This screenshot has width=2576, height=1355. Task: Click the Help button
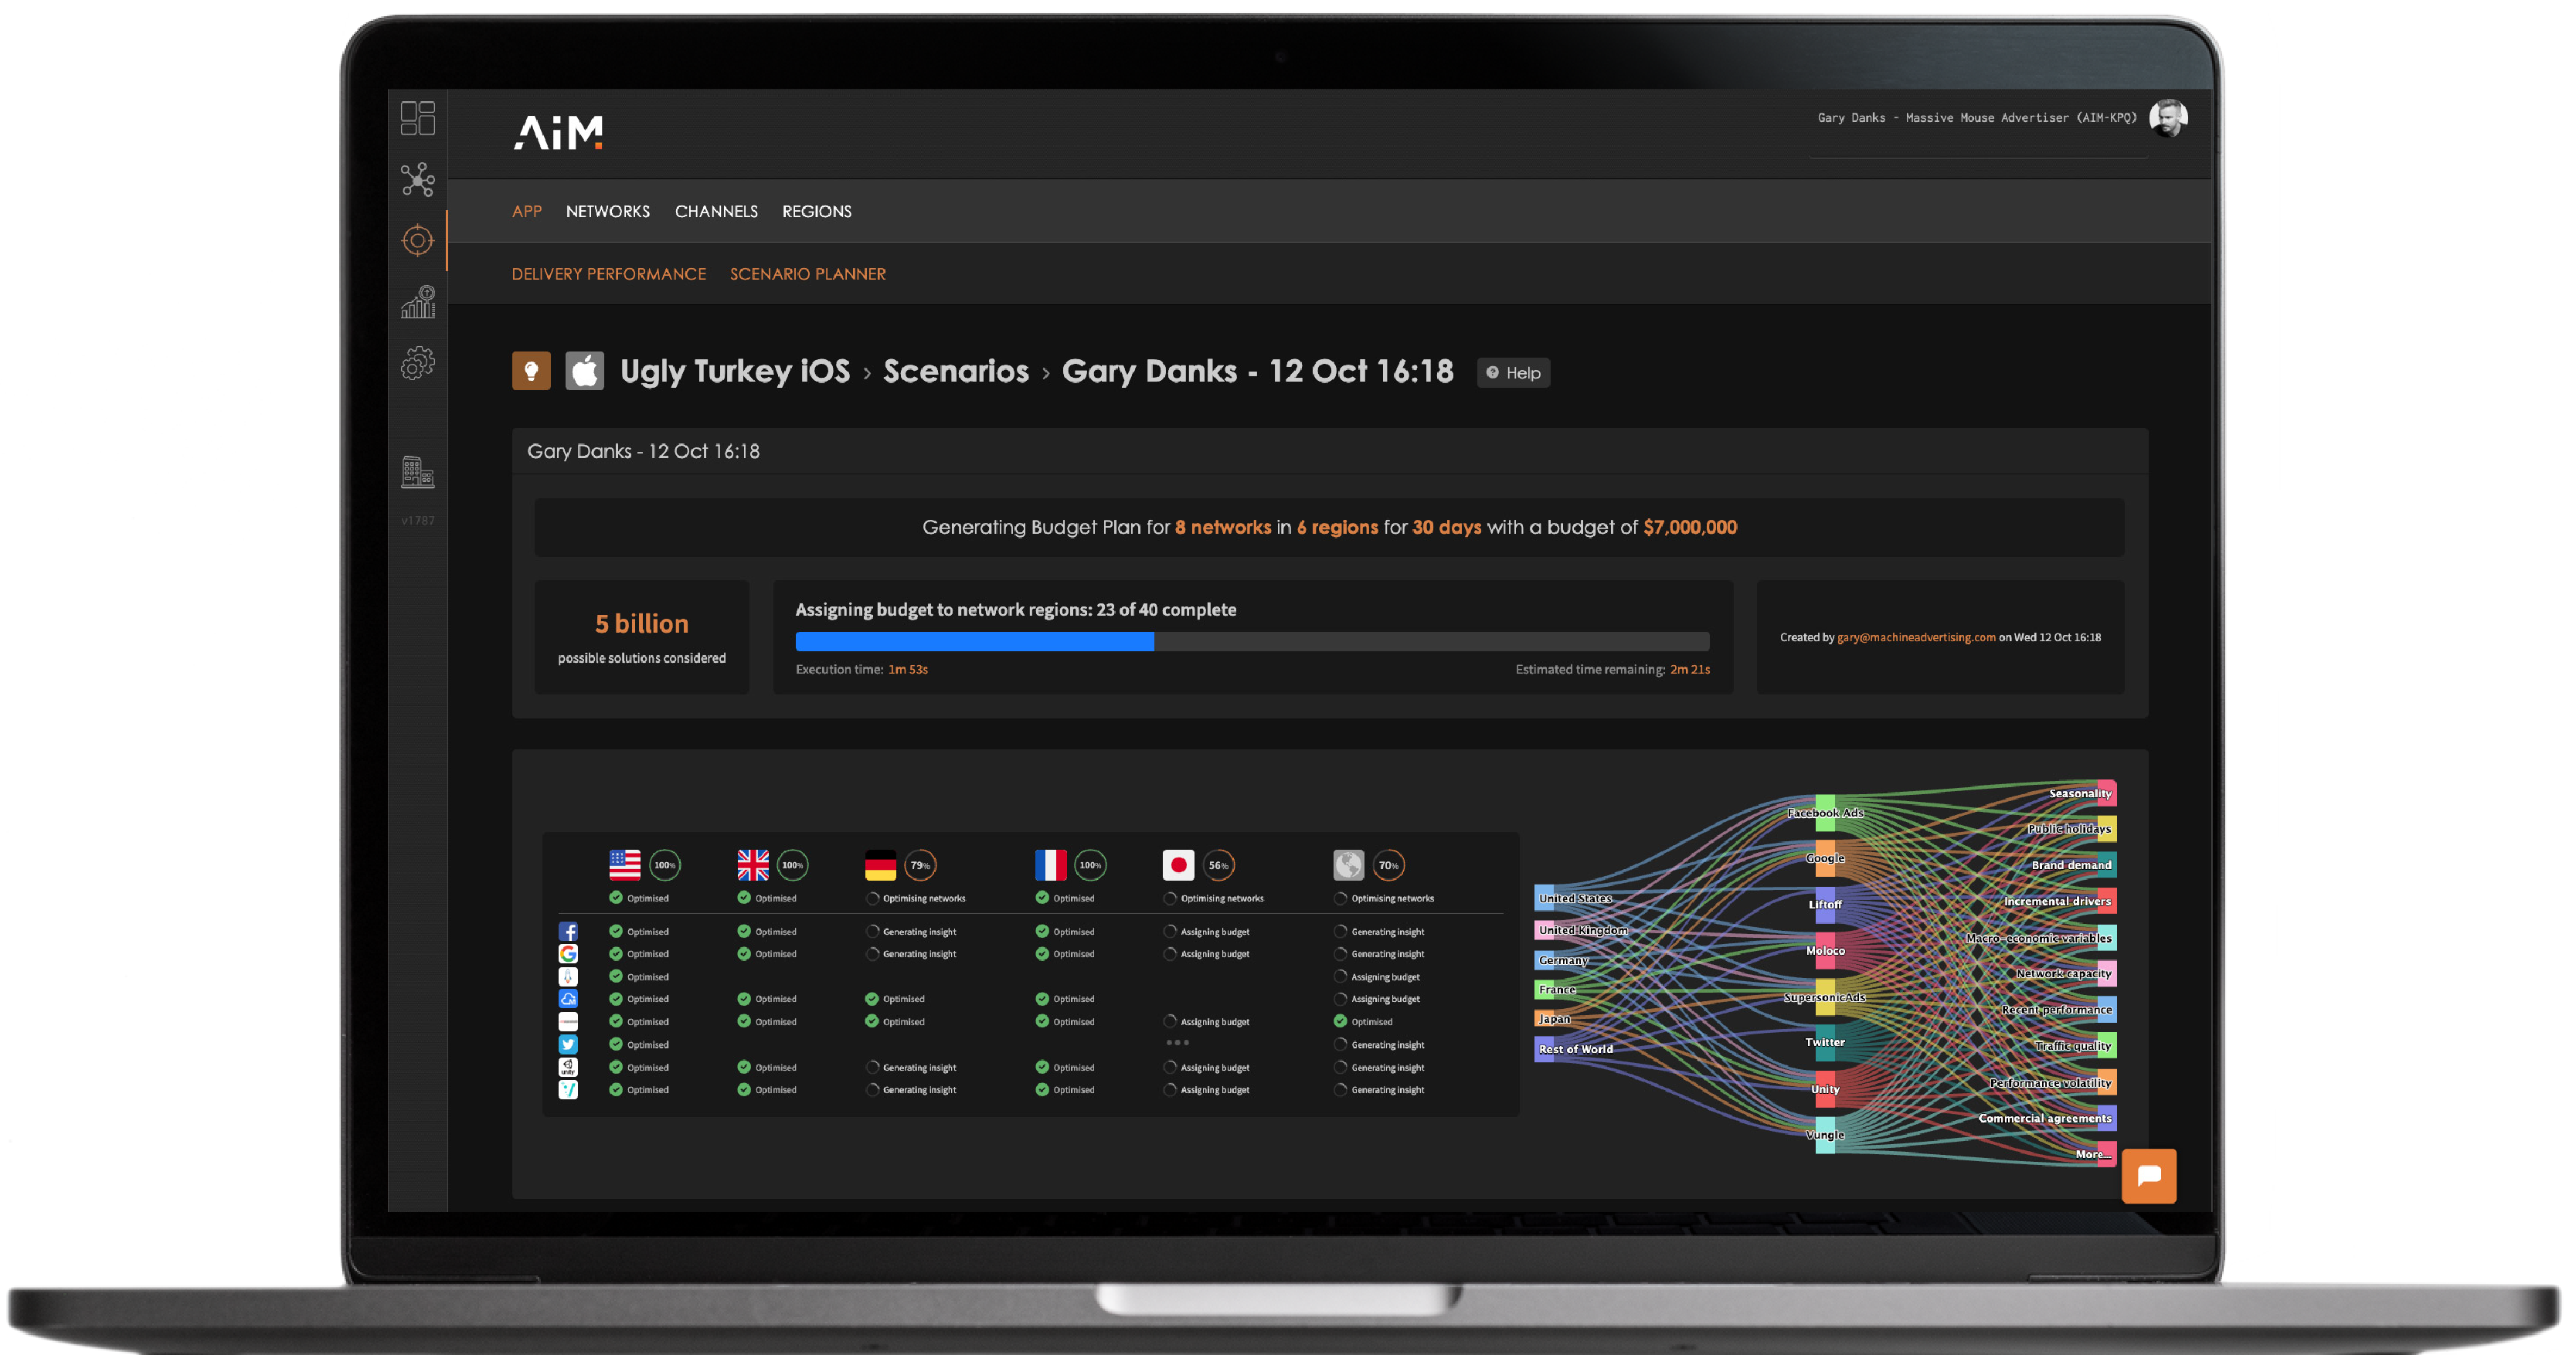1513,373
